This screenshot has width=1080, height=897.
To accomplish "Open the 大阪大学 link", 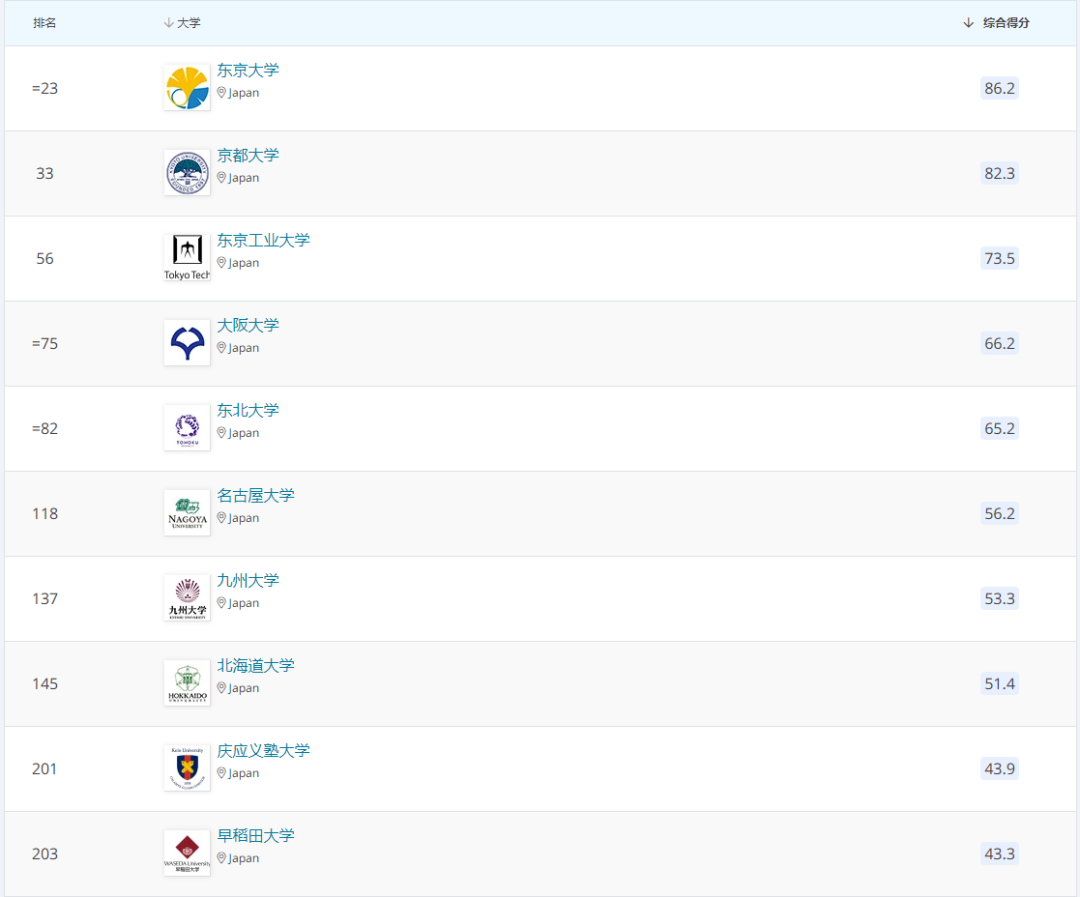I will pyautogui.click(x=248, y=325).
